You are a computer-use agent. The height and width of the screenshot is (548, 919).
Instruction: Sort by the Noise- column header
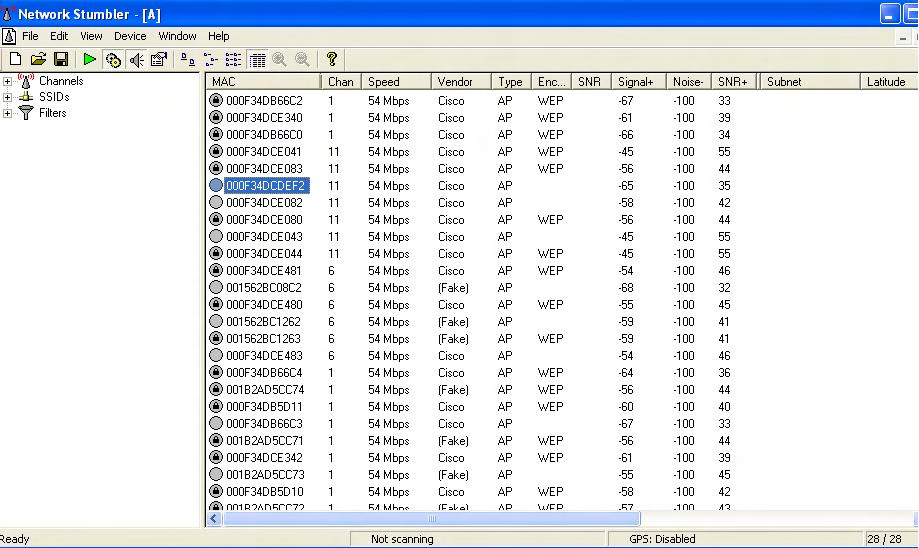pos(689,81)
